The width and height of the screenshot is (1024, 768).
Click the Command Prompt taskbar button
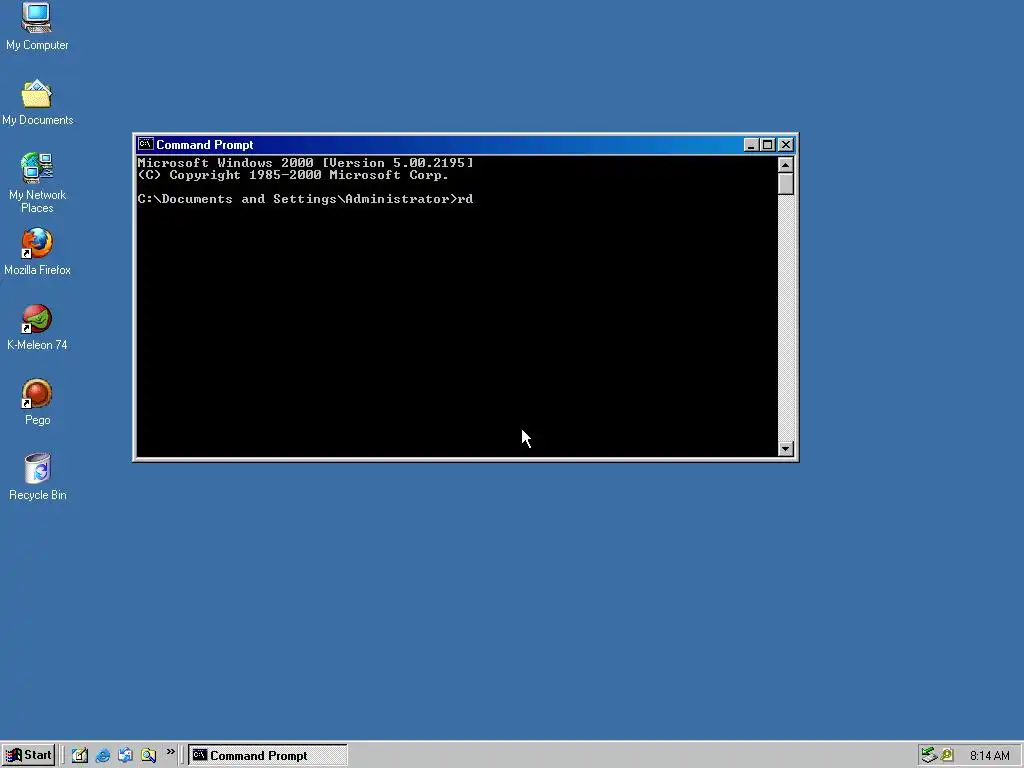coord(268,756)
